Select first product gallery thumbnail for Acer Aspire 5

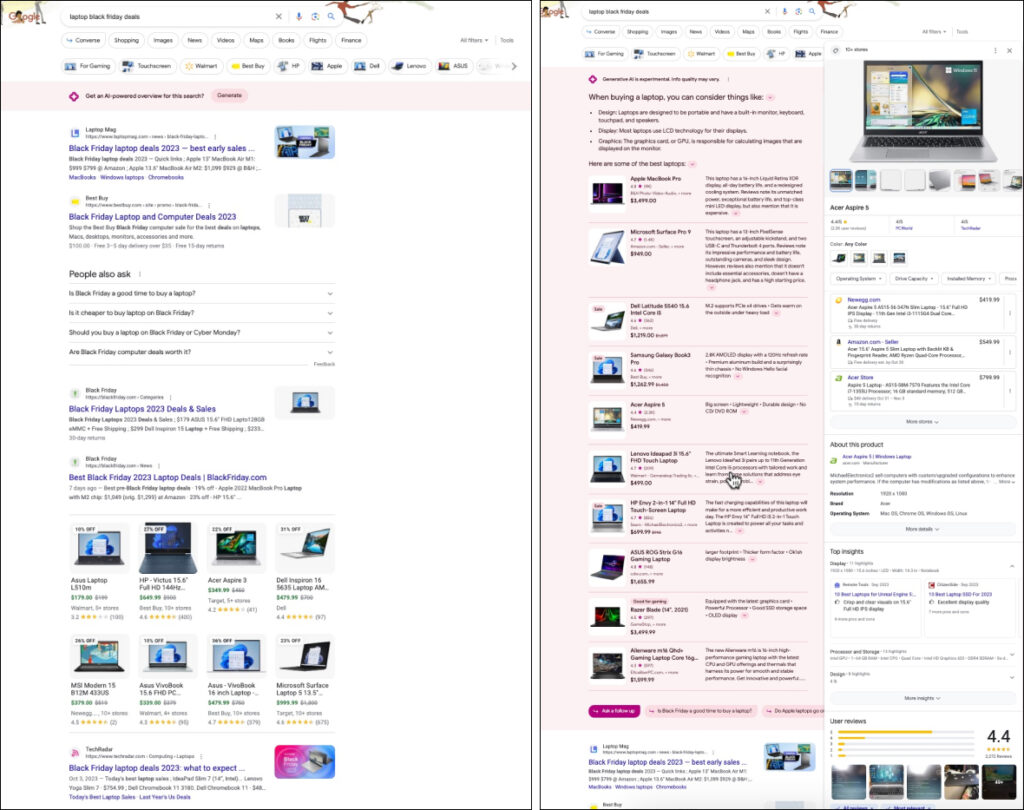coord(840,180)
